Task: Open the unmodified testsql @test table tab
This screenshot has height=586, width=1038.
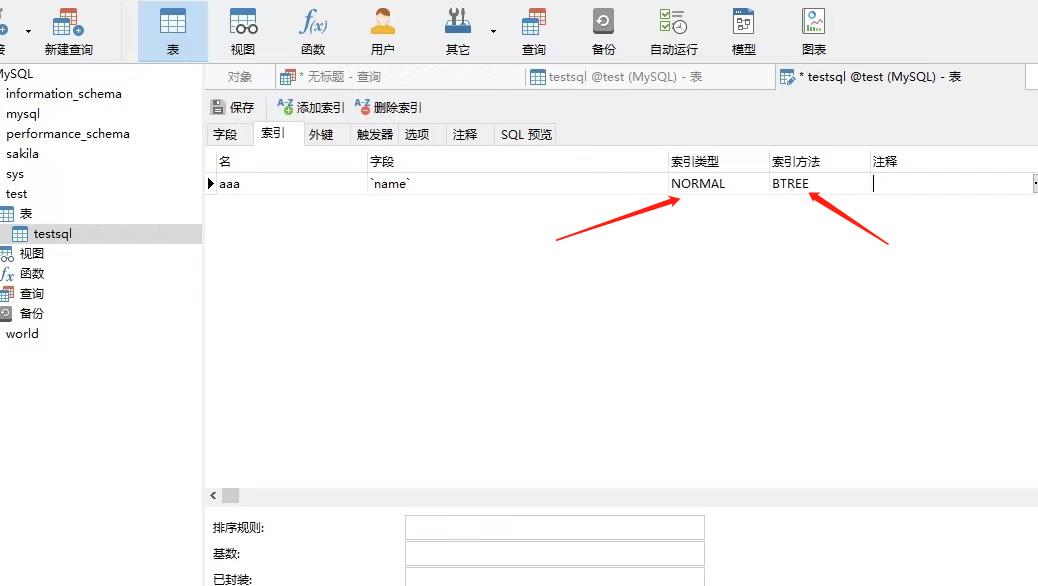Action: coord(650,77)
